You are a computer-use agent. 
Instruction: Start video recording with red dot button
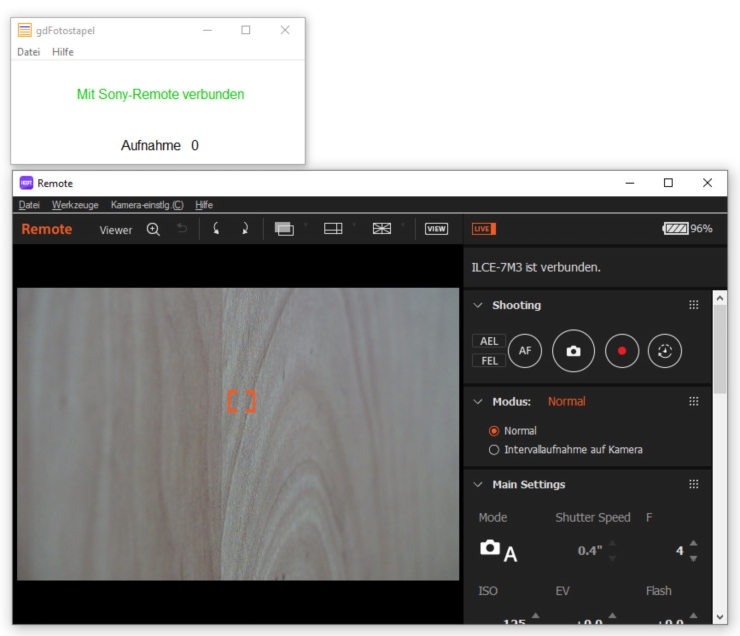(x=622, y=351)
